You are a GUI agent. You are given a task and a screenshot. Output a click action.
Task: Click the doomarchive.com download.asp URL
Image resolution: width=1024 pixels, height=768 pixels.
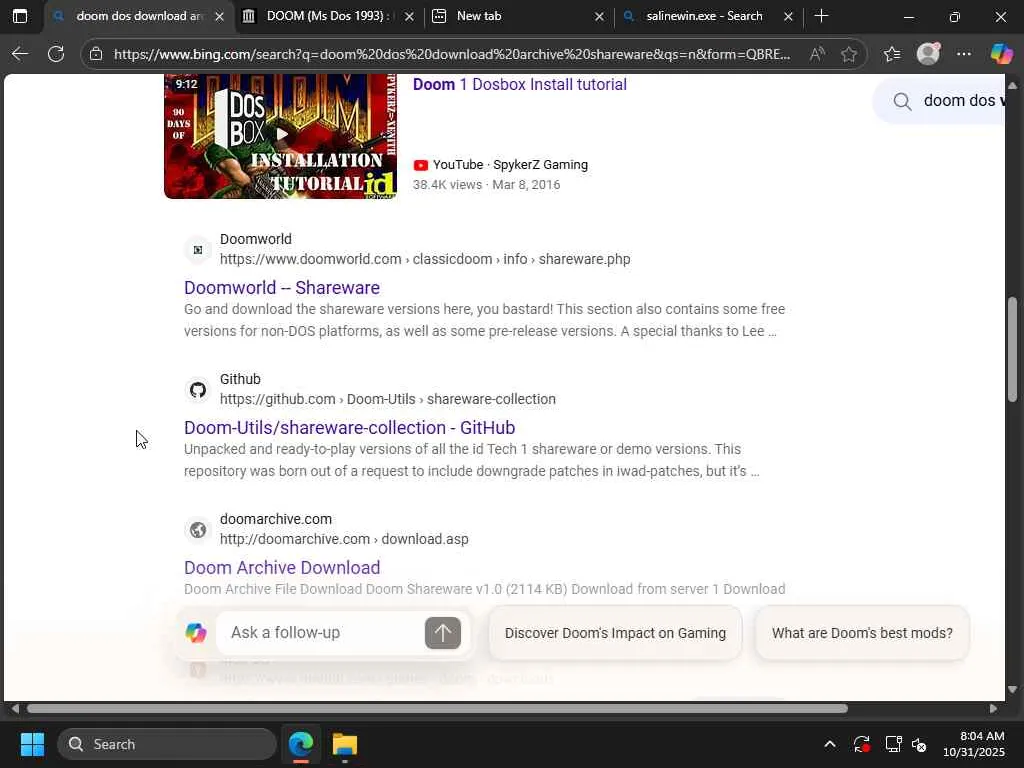tap(344, 539)
